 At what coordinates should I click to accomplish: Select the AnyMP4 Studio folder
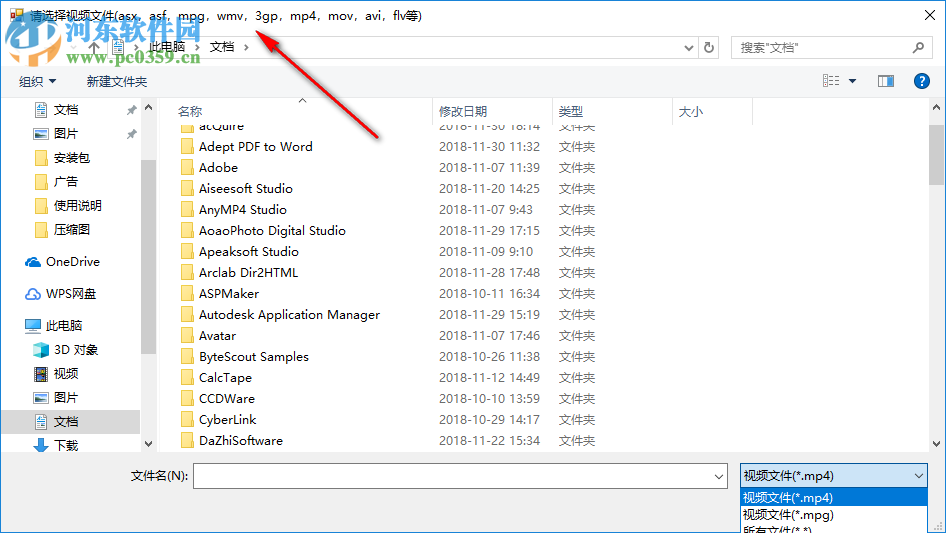tap(234, 210)
